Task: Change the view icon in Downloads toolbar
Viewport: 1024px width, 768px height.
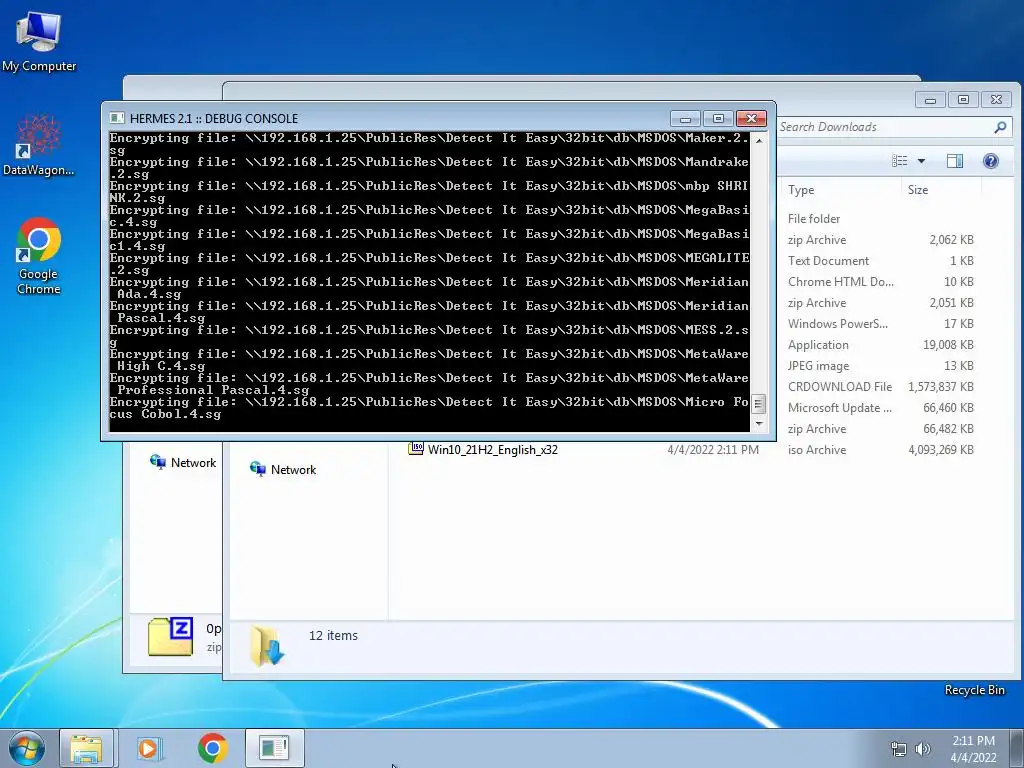Action: [x=900, y=161]
